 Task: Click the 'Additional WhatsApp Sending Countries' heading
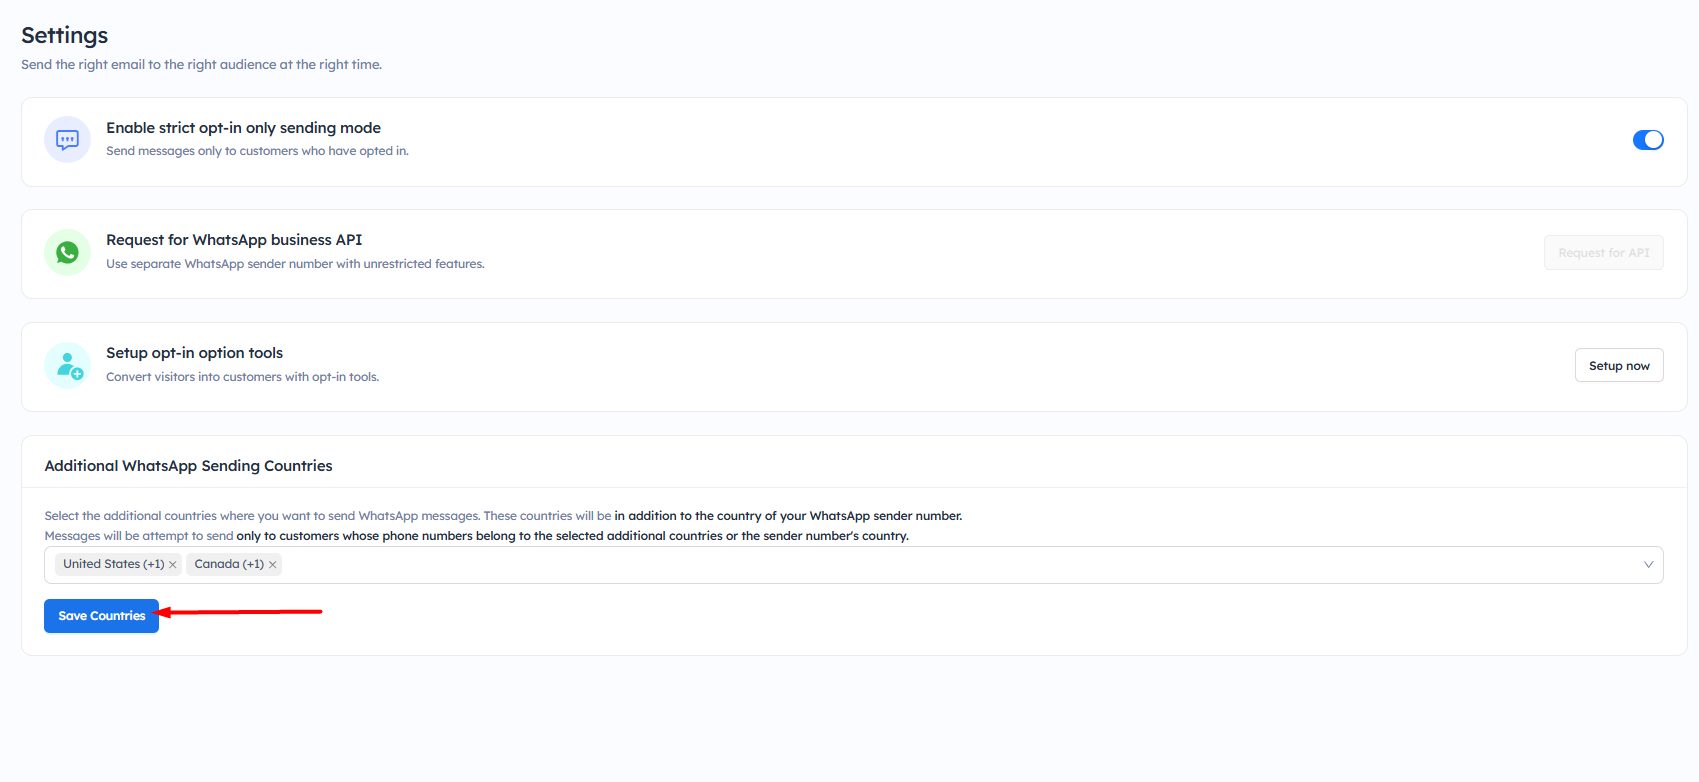point(188,466)
